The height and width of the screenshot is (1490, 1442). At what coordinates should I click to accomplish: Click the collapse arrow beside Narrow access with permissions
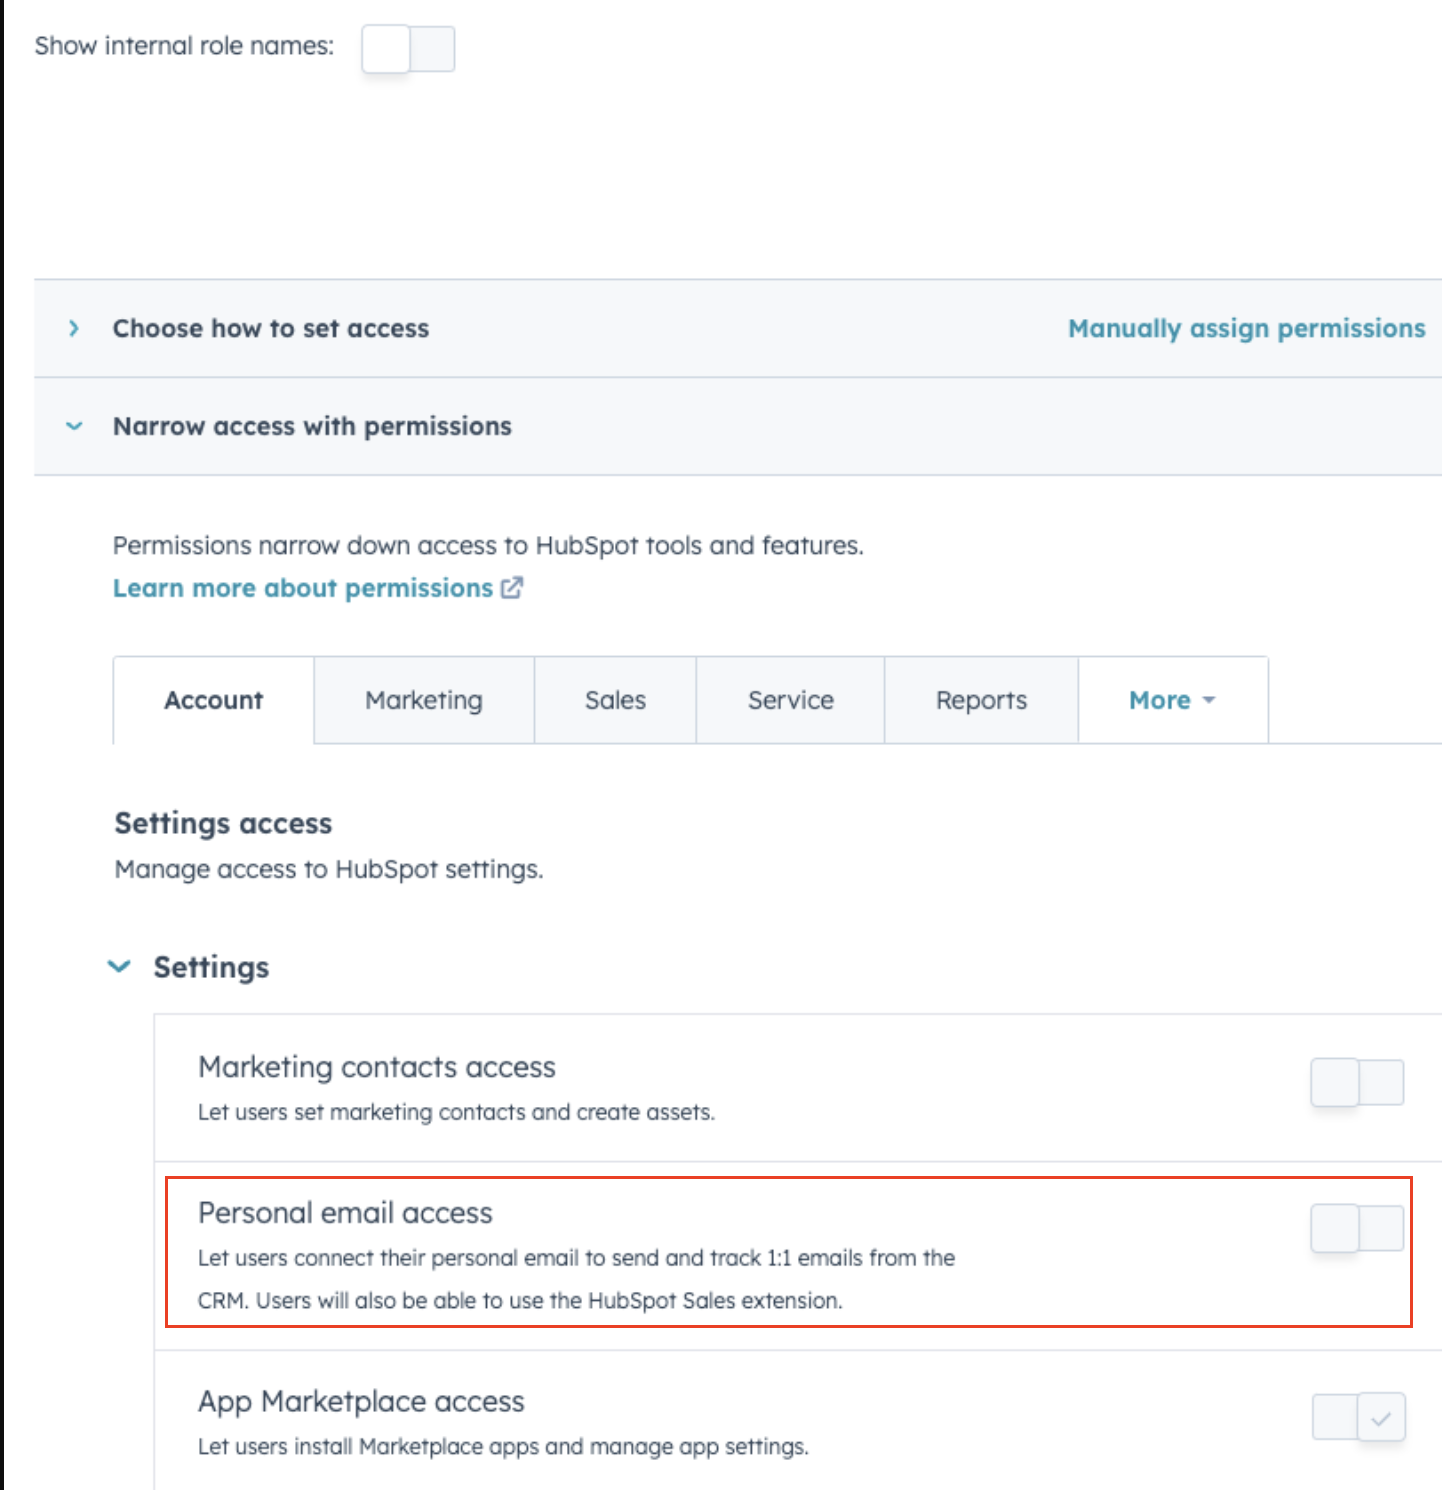74,426
